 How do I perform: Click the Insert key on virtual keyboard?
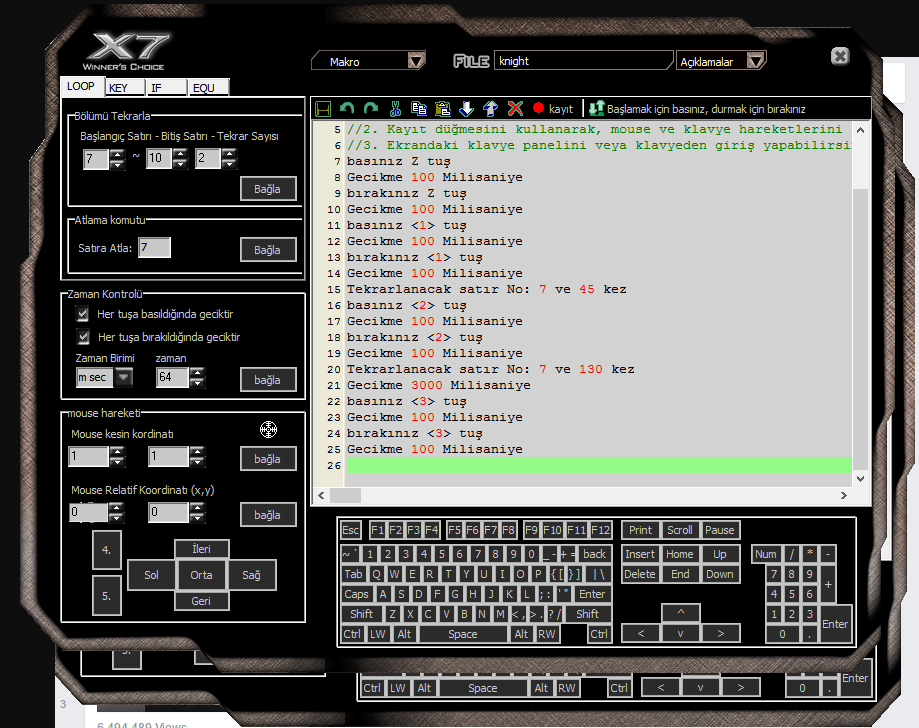coord(640,554)
